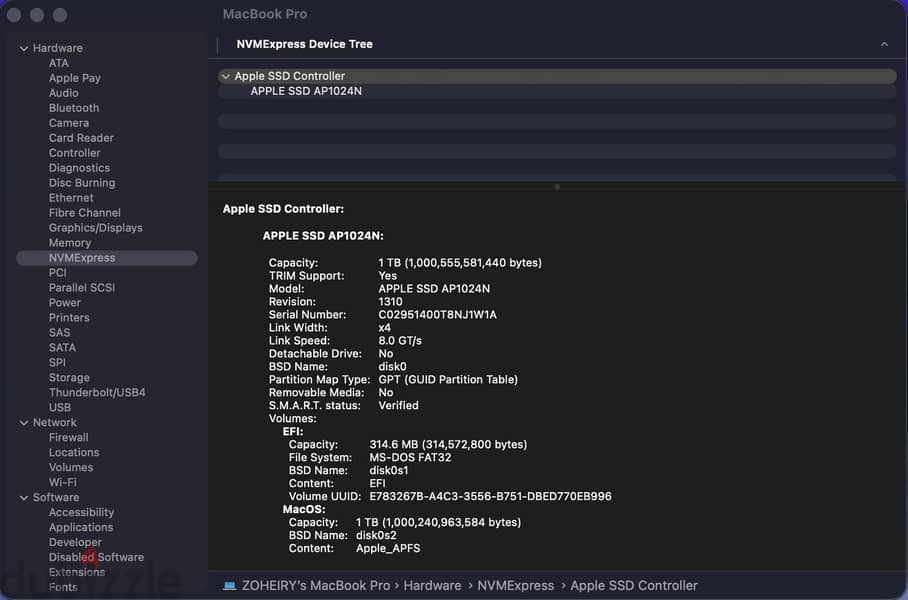Select Printers in the sidebar
Viewport: 908px width, 600px height.
pos(69,318)
